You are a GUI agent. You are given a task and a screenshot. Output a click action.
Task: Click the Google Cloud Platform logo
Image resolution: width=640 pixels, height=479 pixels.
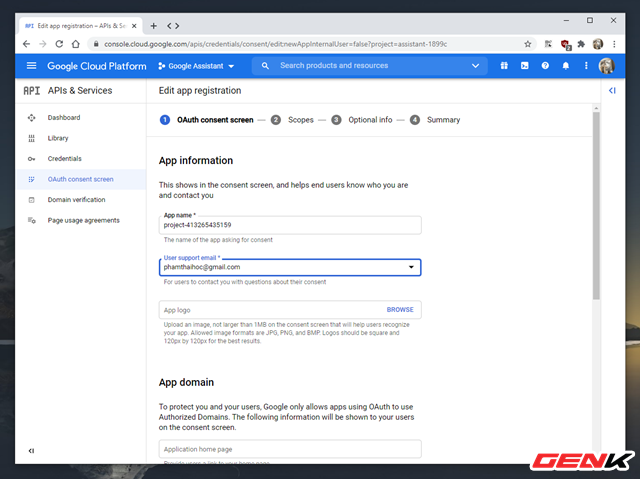[x=97, y=66]
